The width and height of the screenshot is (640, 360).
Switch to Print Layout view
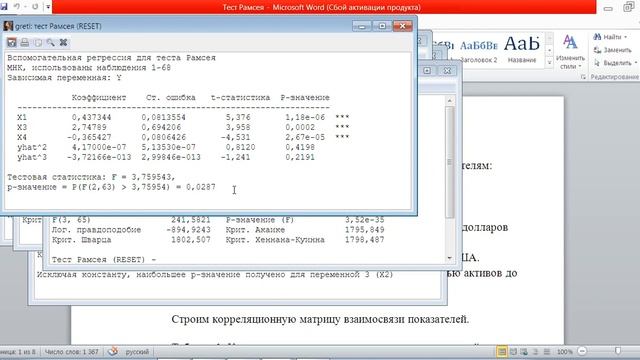[x=502, y=351]
